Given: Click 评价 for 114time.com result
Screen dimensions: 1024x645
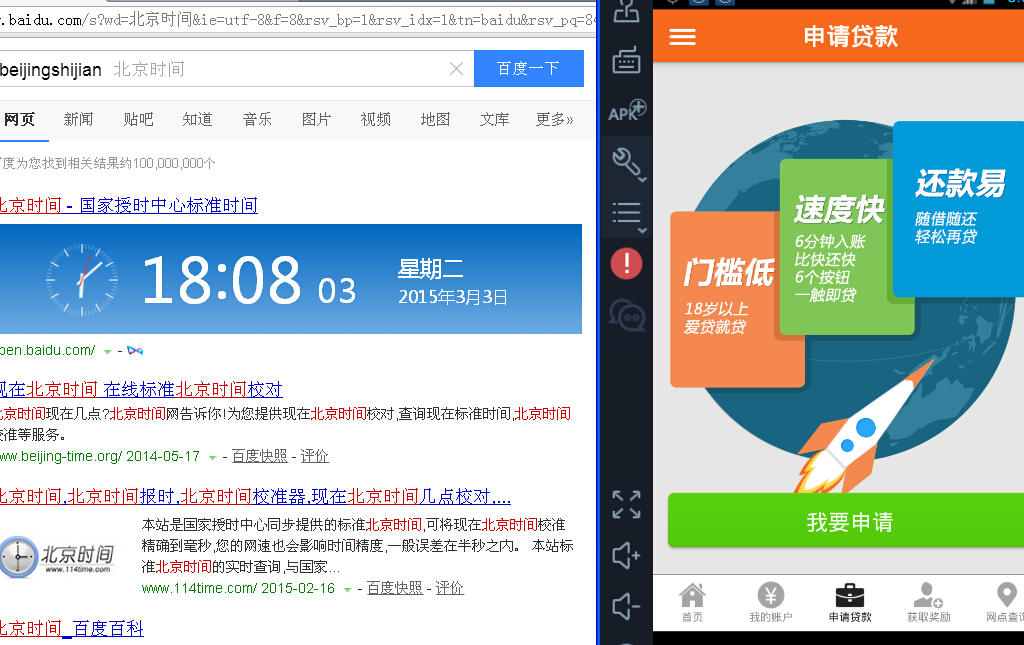Looking at the screenshot, I should [x=449, y=588].
